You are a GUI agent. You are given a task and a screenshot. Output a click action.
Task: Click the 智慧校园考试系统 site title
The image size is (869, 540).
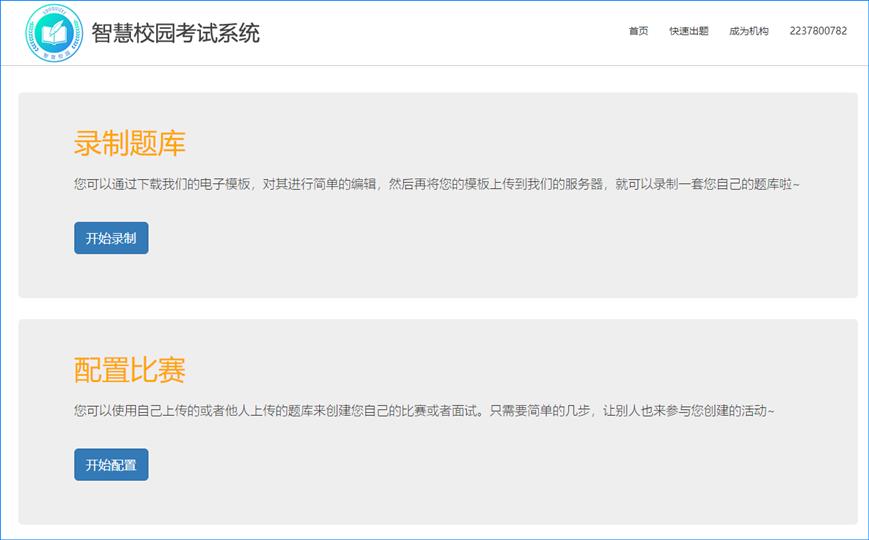point(175,33)
